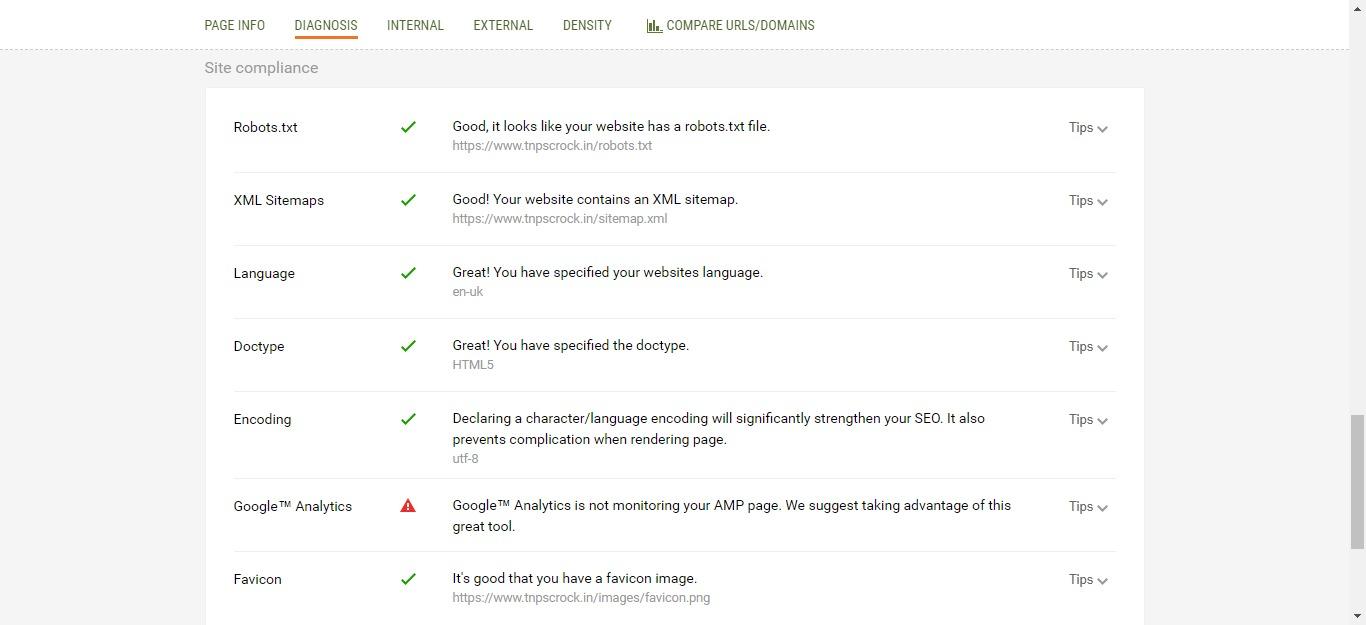The width and height of the screenshot is (1366, 625).
Task: Expand Tips next to Google Analytics warning
Action: click(1088, 506)
